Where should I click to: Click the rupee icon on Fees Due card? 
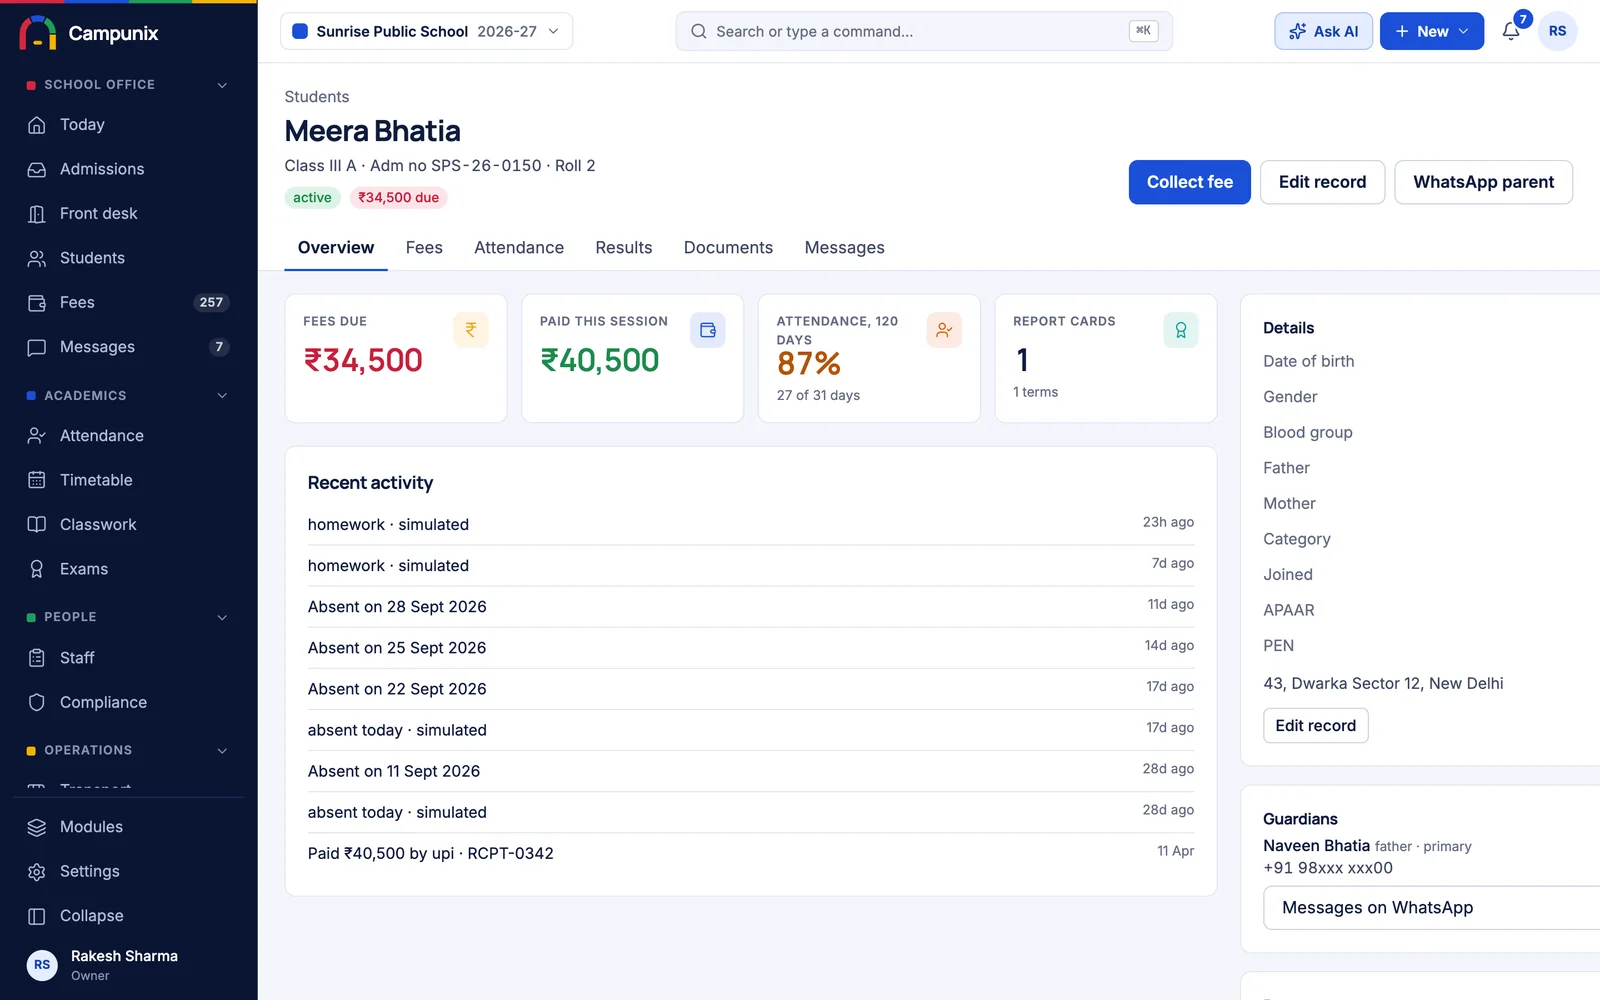471,330
